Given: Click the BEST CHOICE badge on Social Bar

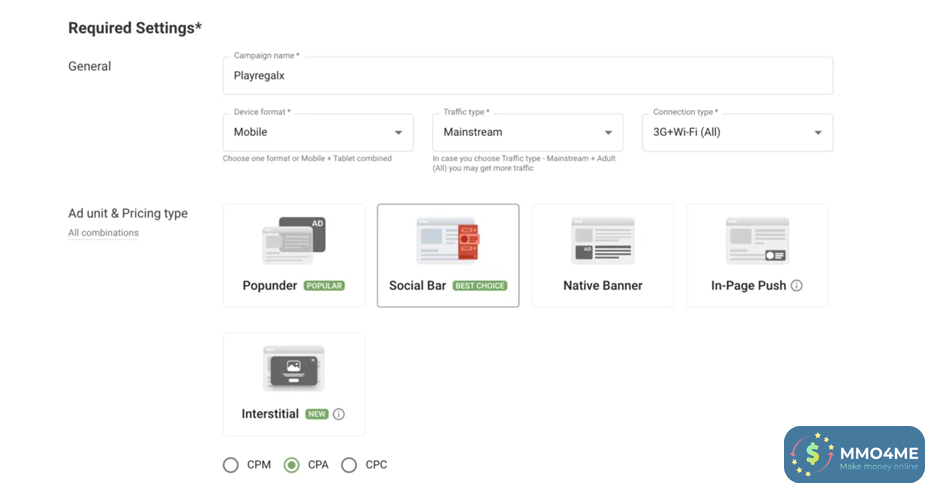Looking at the screenshot, I should [480, 286].
